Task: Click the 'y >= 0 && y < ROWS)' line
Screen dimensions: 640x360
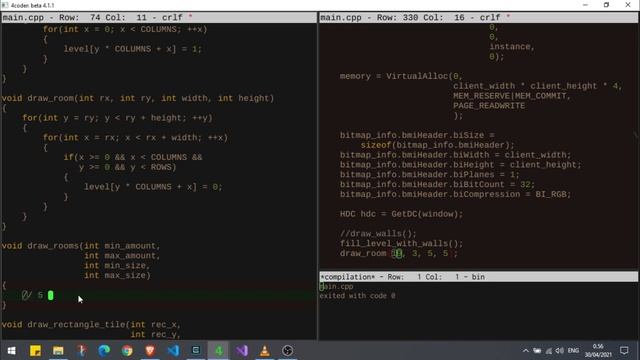Action: point(128,167)
